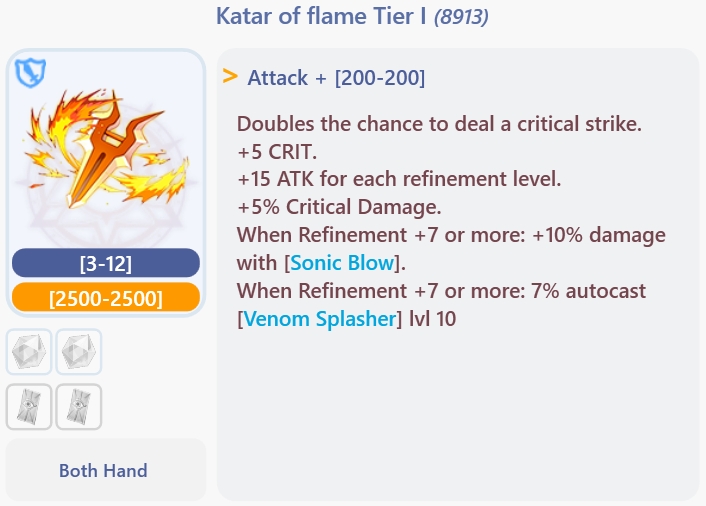Screen dimensions: 706x506
Task: Select the right crystal gem slot icon
Action: pyautogui.click(x=78, y=352)
